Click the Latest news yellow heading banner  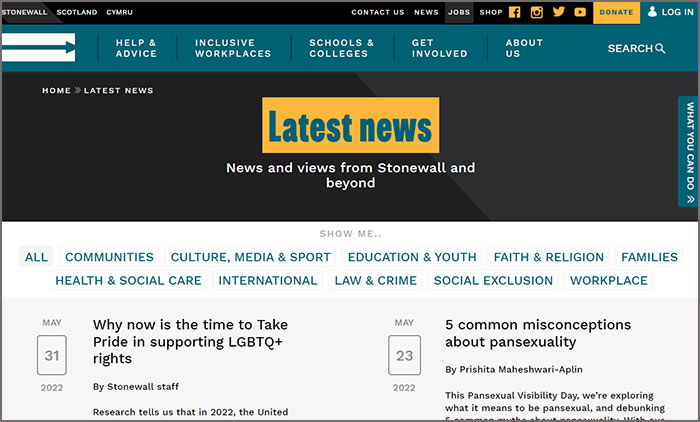350,125
